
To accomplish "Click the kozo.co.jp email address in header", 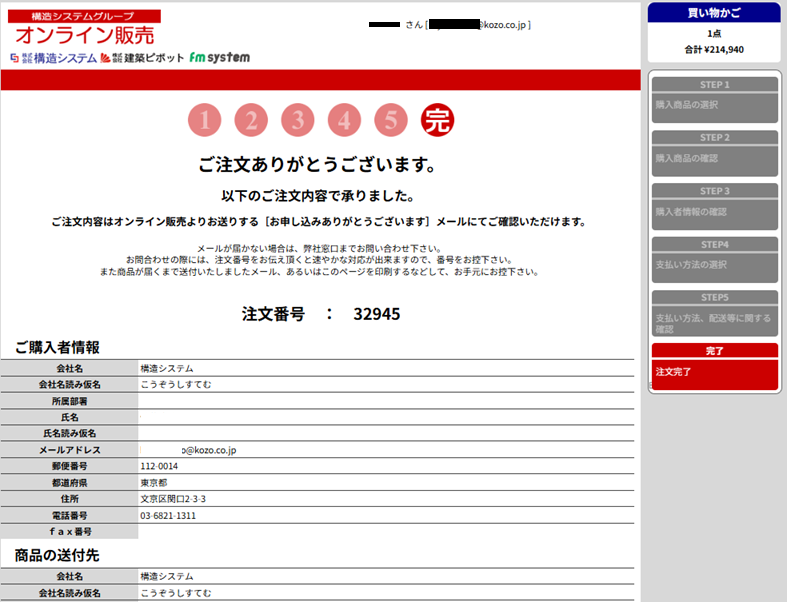I will (x=480, y=24).
